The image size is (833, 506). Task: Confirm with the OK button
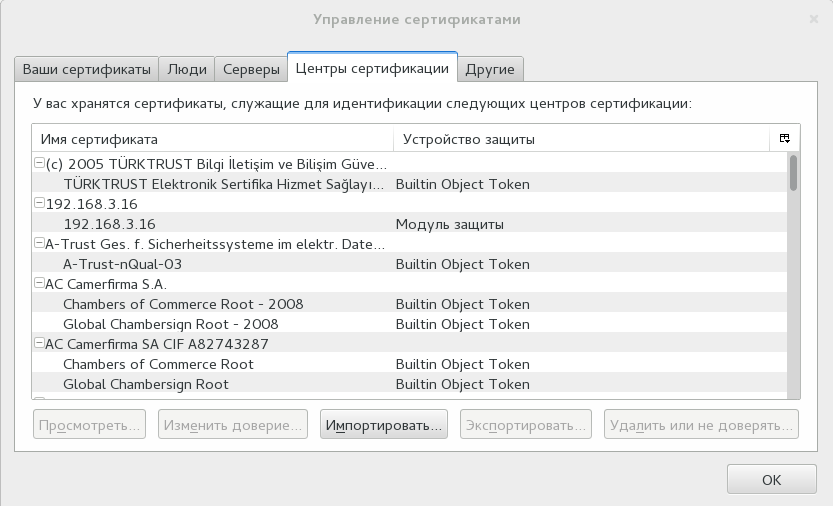(771, 479)
